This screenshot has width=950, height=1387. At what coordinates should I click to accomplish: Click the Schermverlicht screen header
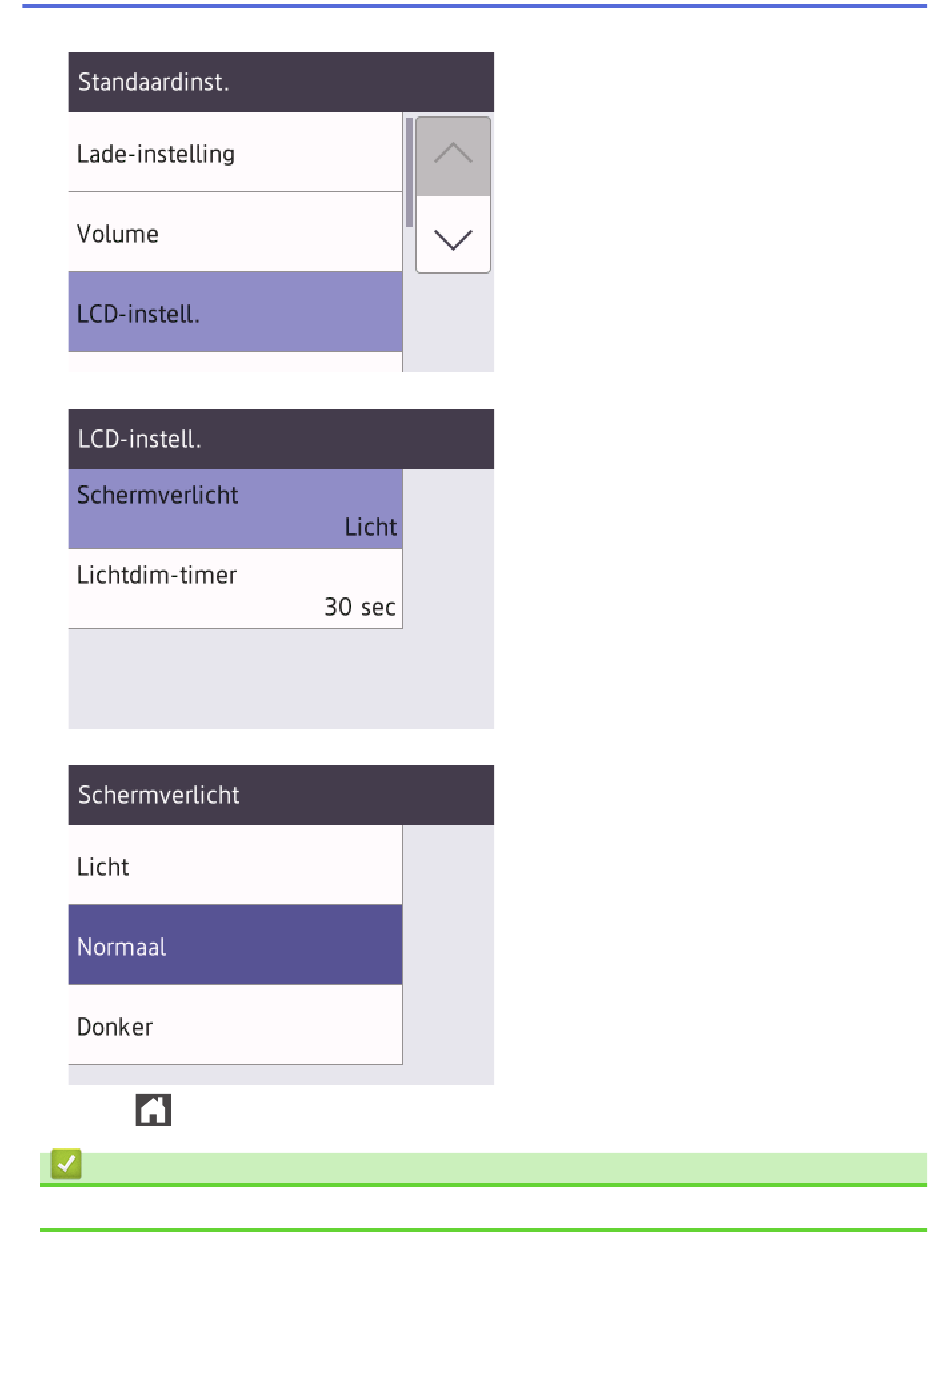(281, 795)
